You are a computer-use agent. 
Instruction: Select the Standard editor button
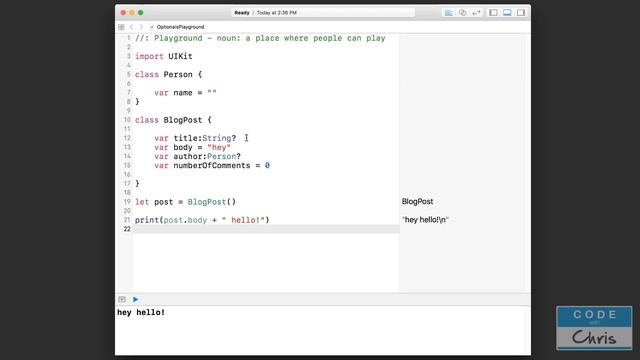coord(449,13)
